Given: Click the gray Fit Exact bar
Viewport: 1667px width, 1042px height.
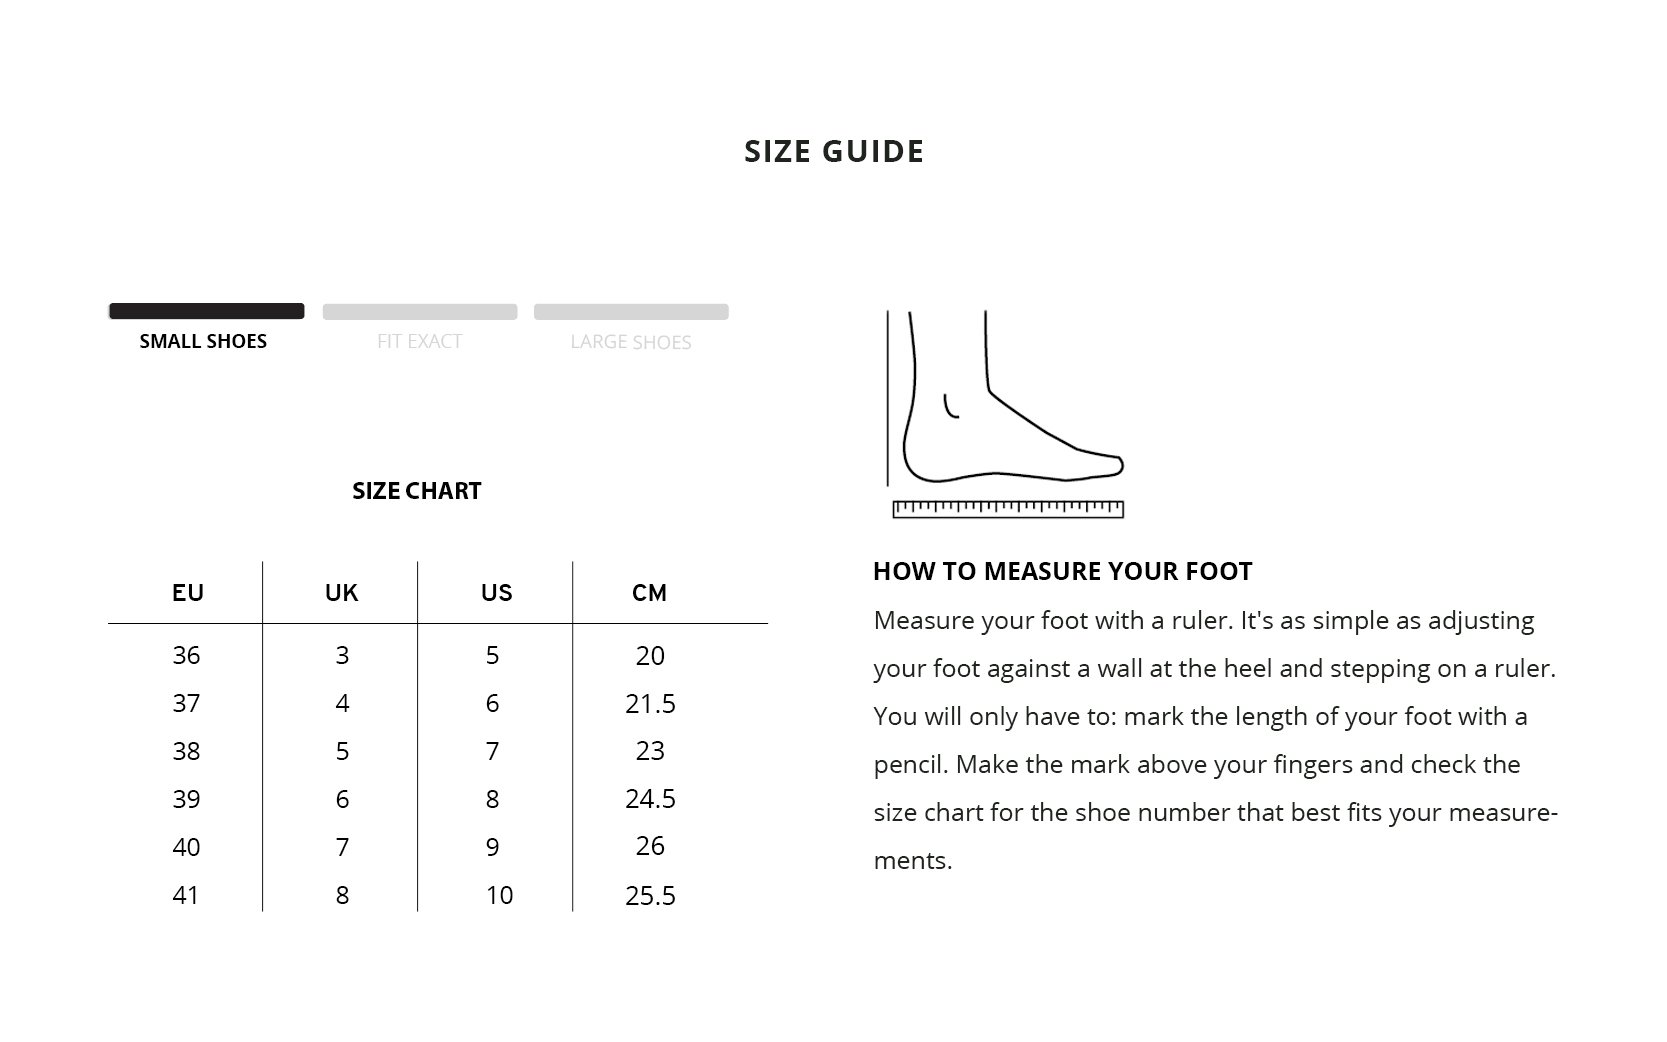Looking at the screenshot, I should tap(419, 311).
